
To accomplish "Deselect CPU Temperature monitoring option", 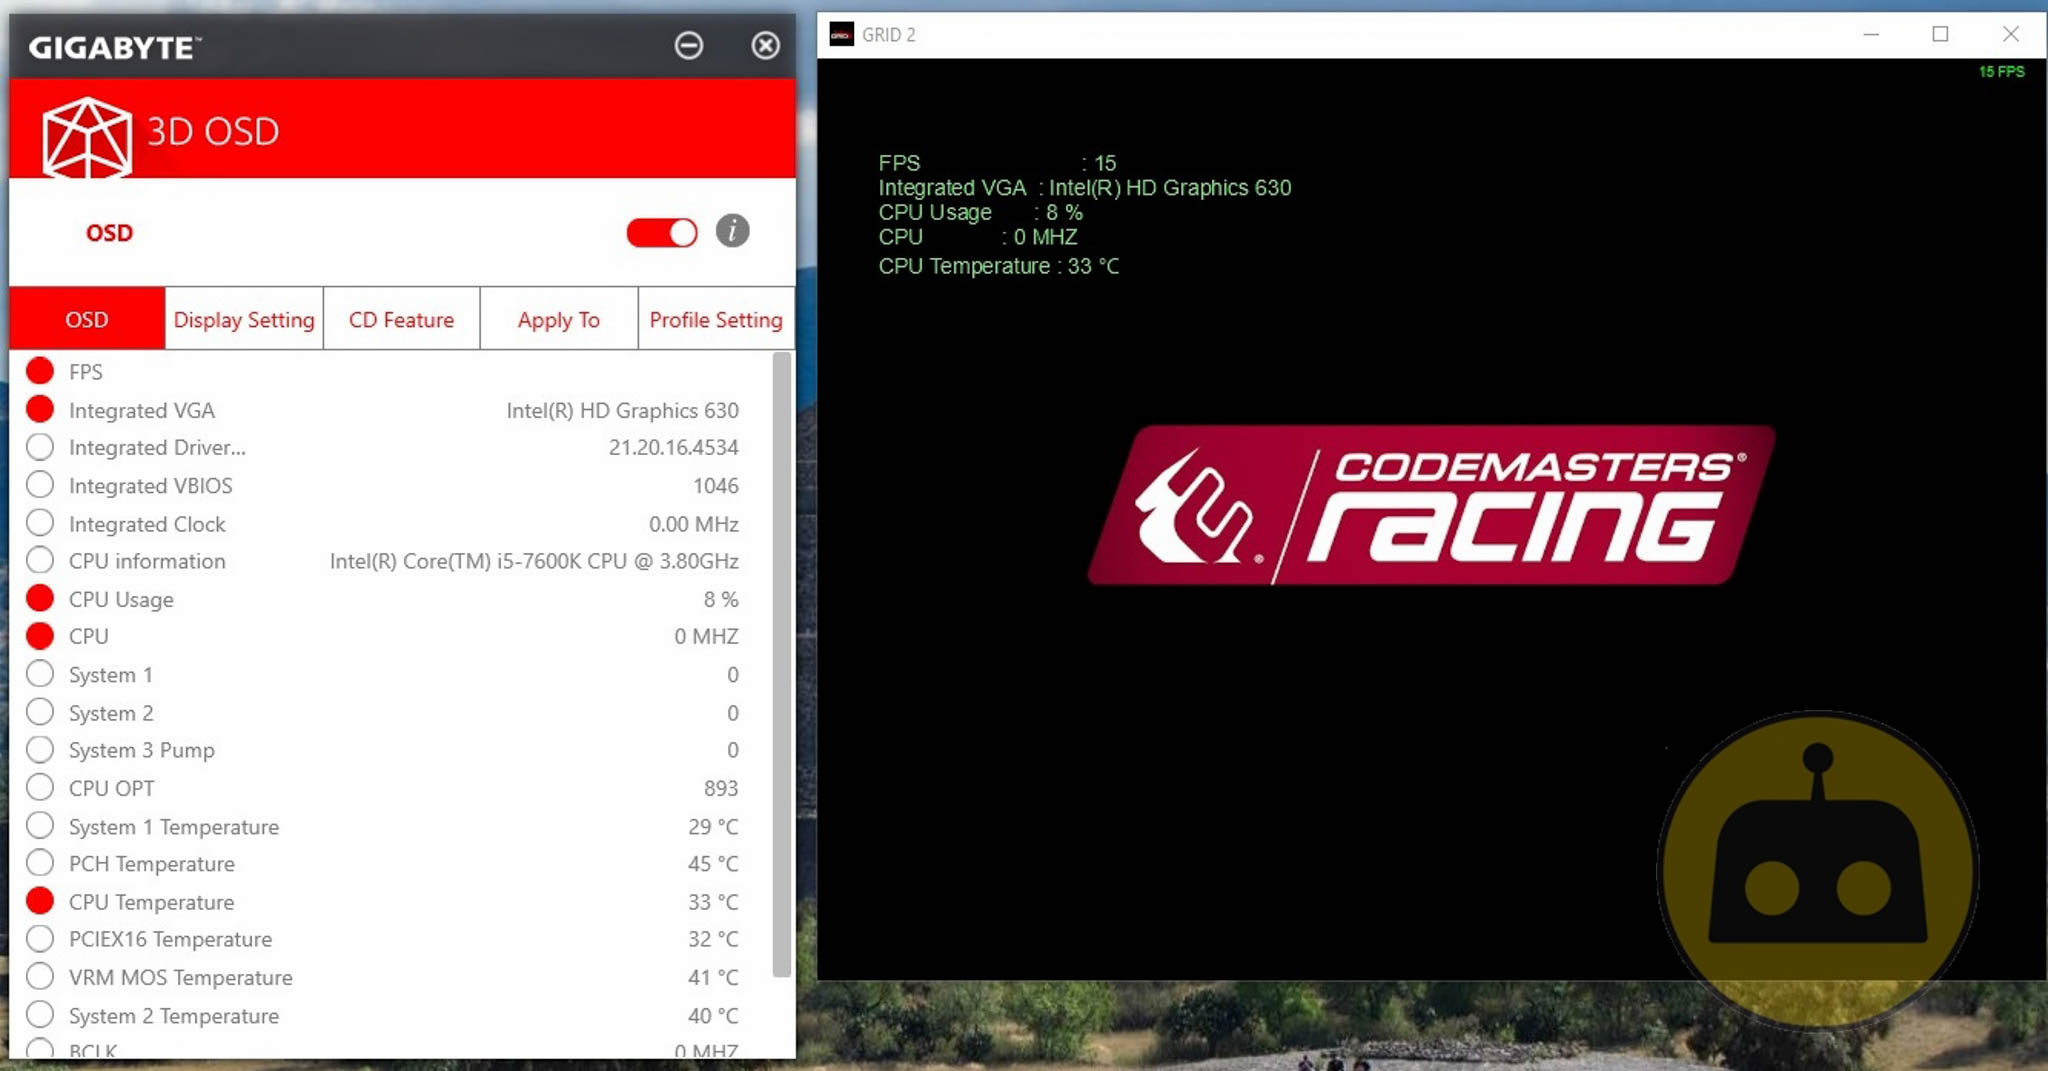I will coord(40,901).
